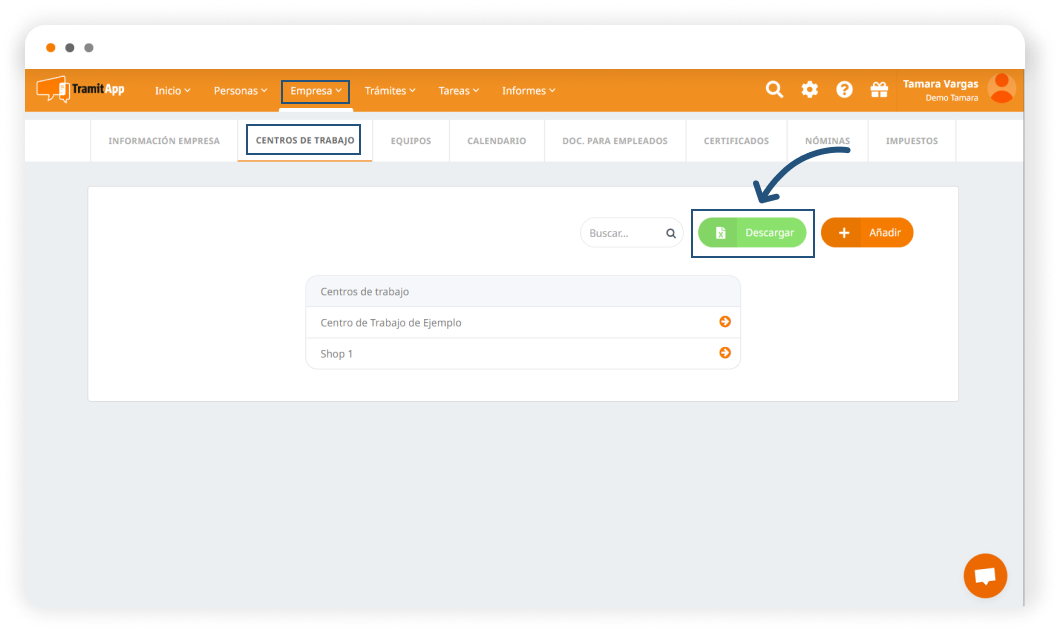Viewport: 1061px width, 633px height.
Task: Open the chat support bubble
Action: [985, 576]
